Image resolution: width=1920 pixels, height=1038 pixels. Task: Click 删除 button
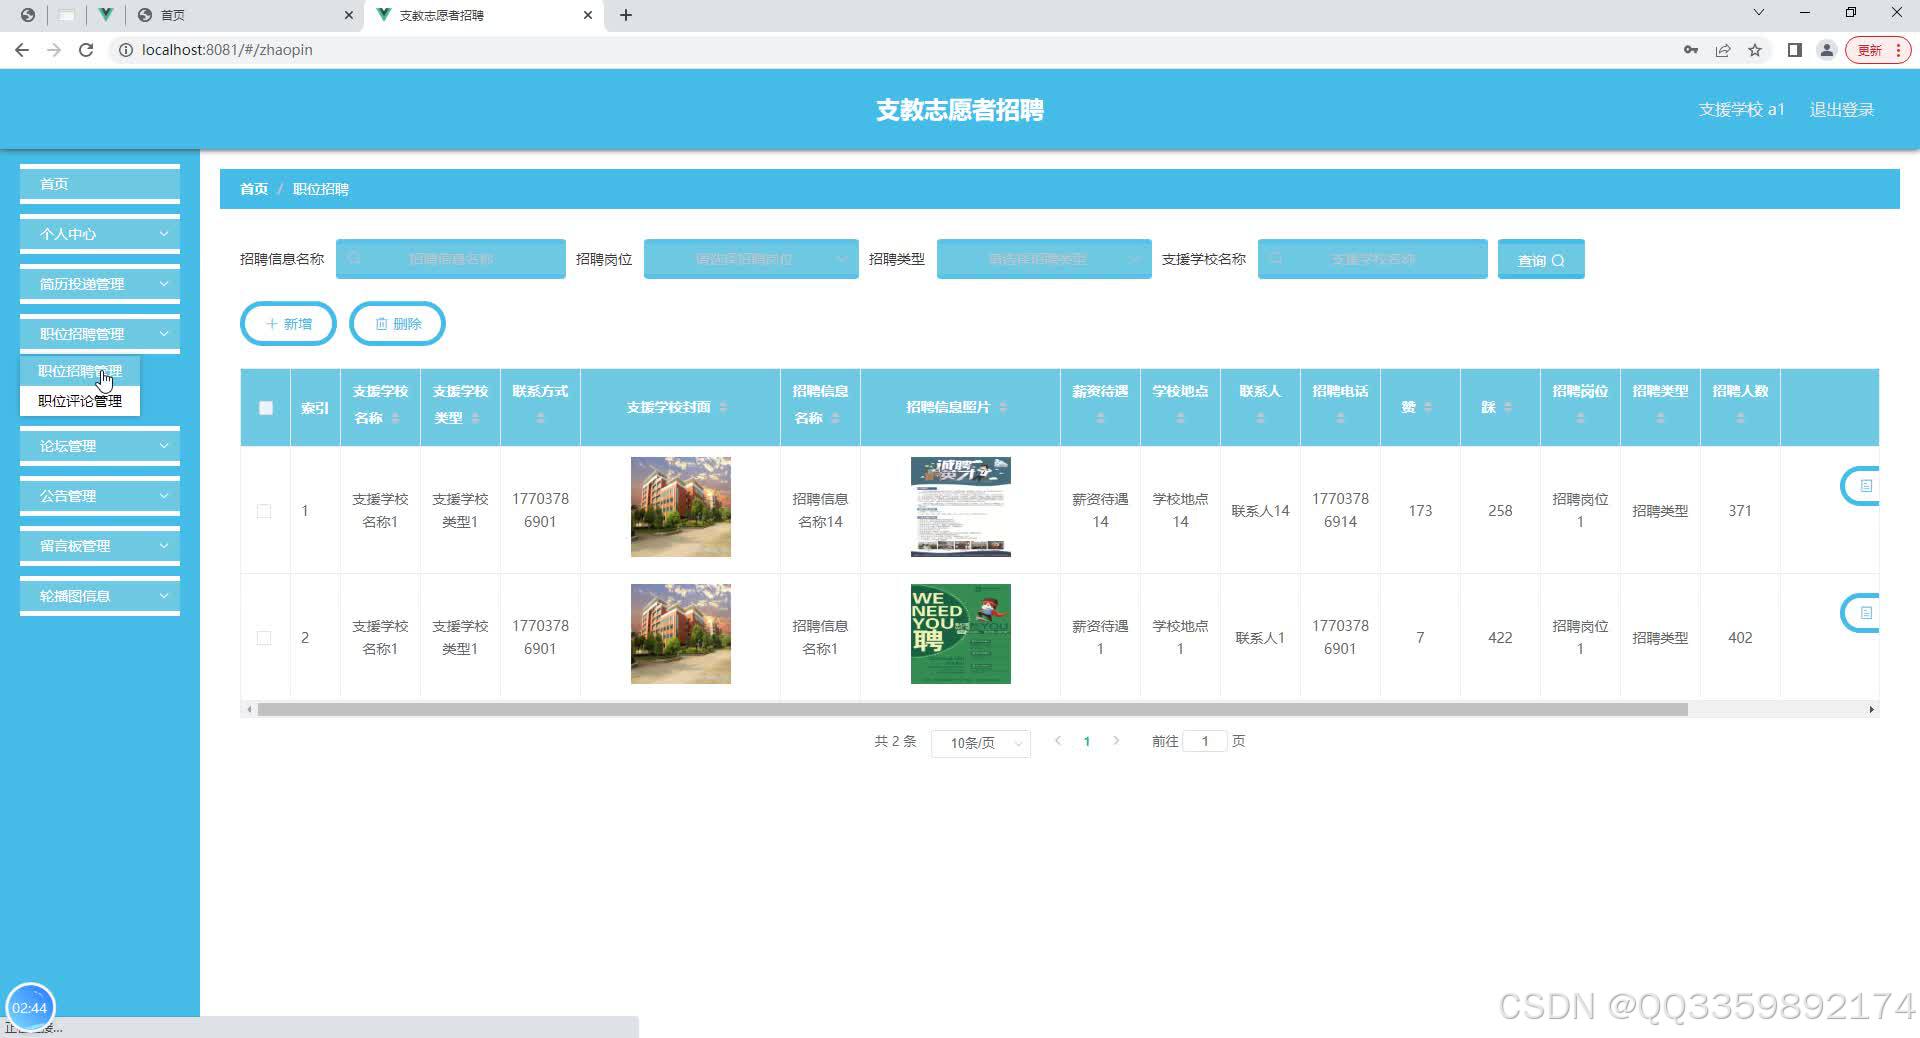[x=397, y=324]
